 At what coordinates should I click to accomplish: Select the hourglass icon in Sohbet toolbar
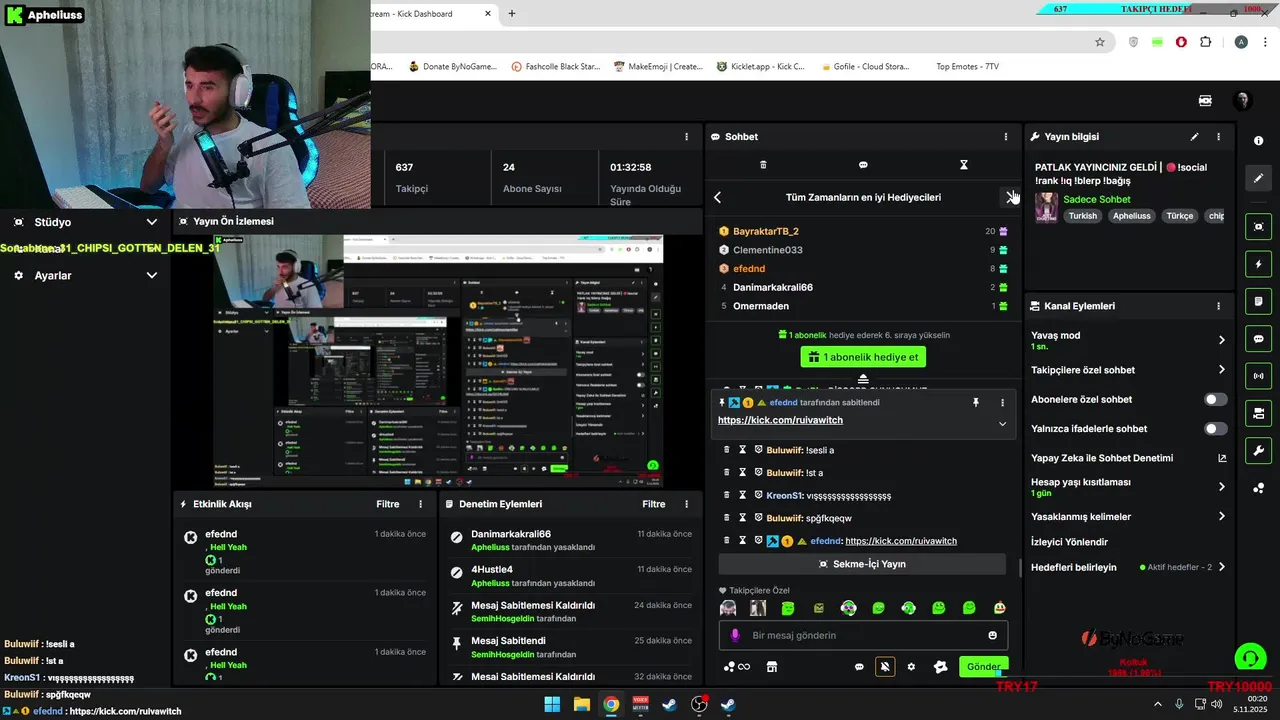tap(964, 165)
